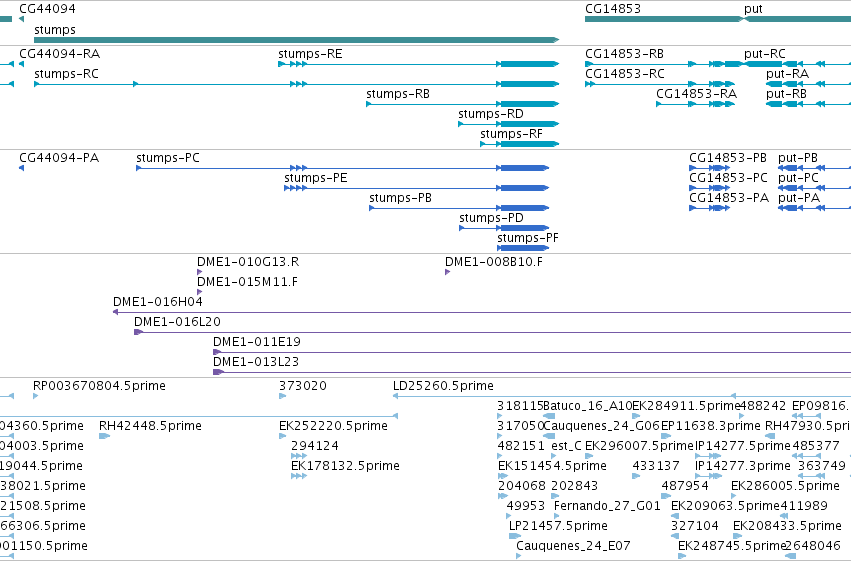The width and height of the screenshot is (851, 561).
Task: Click the LP21457.5prime EST label
Action: point(558,526)
